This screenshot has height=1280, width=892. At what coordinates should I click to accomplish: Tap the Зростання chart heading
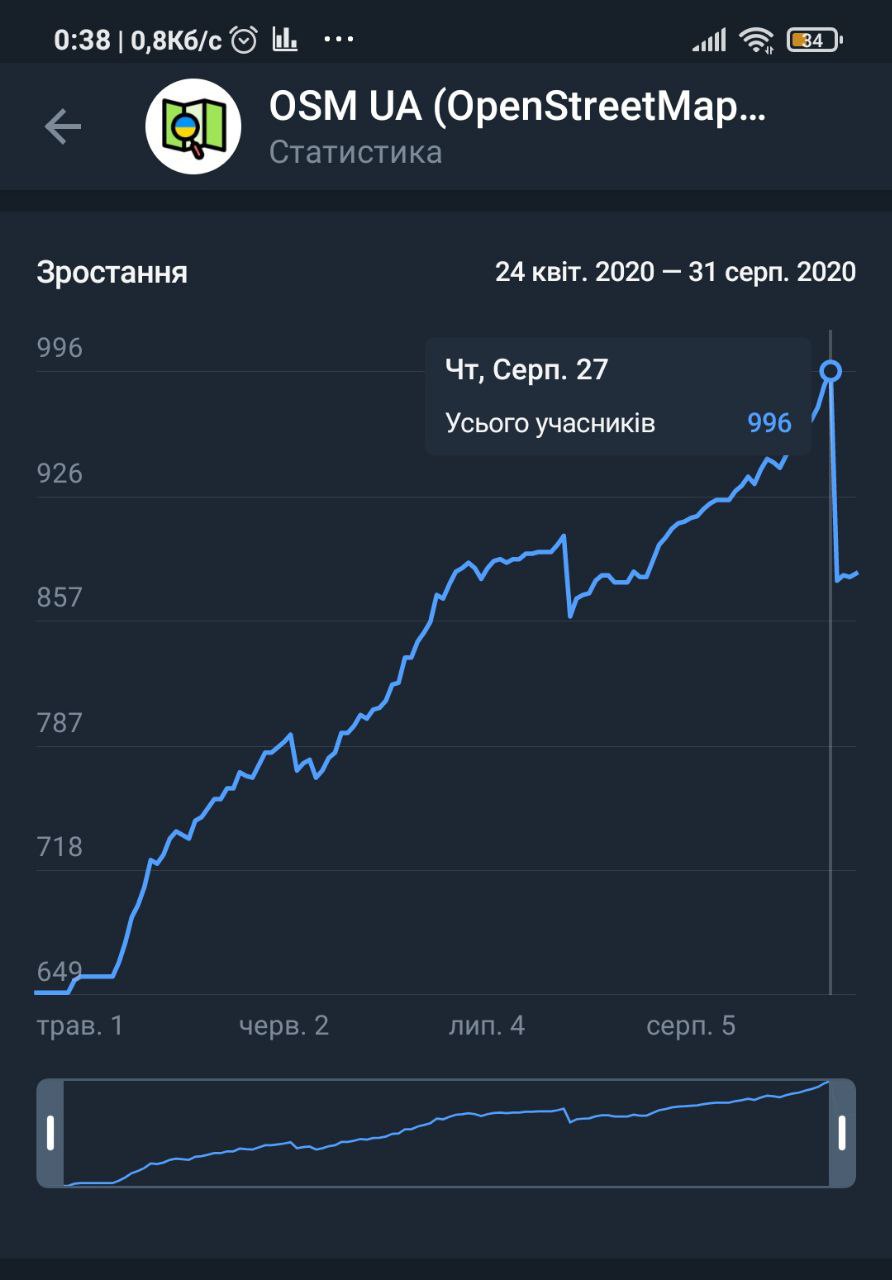[112, 273]
